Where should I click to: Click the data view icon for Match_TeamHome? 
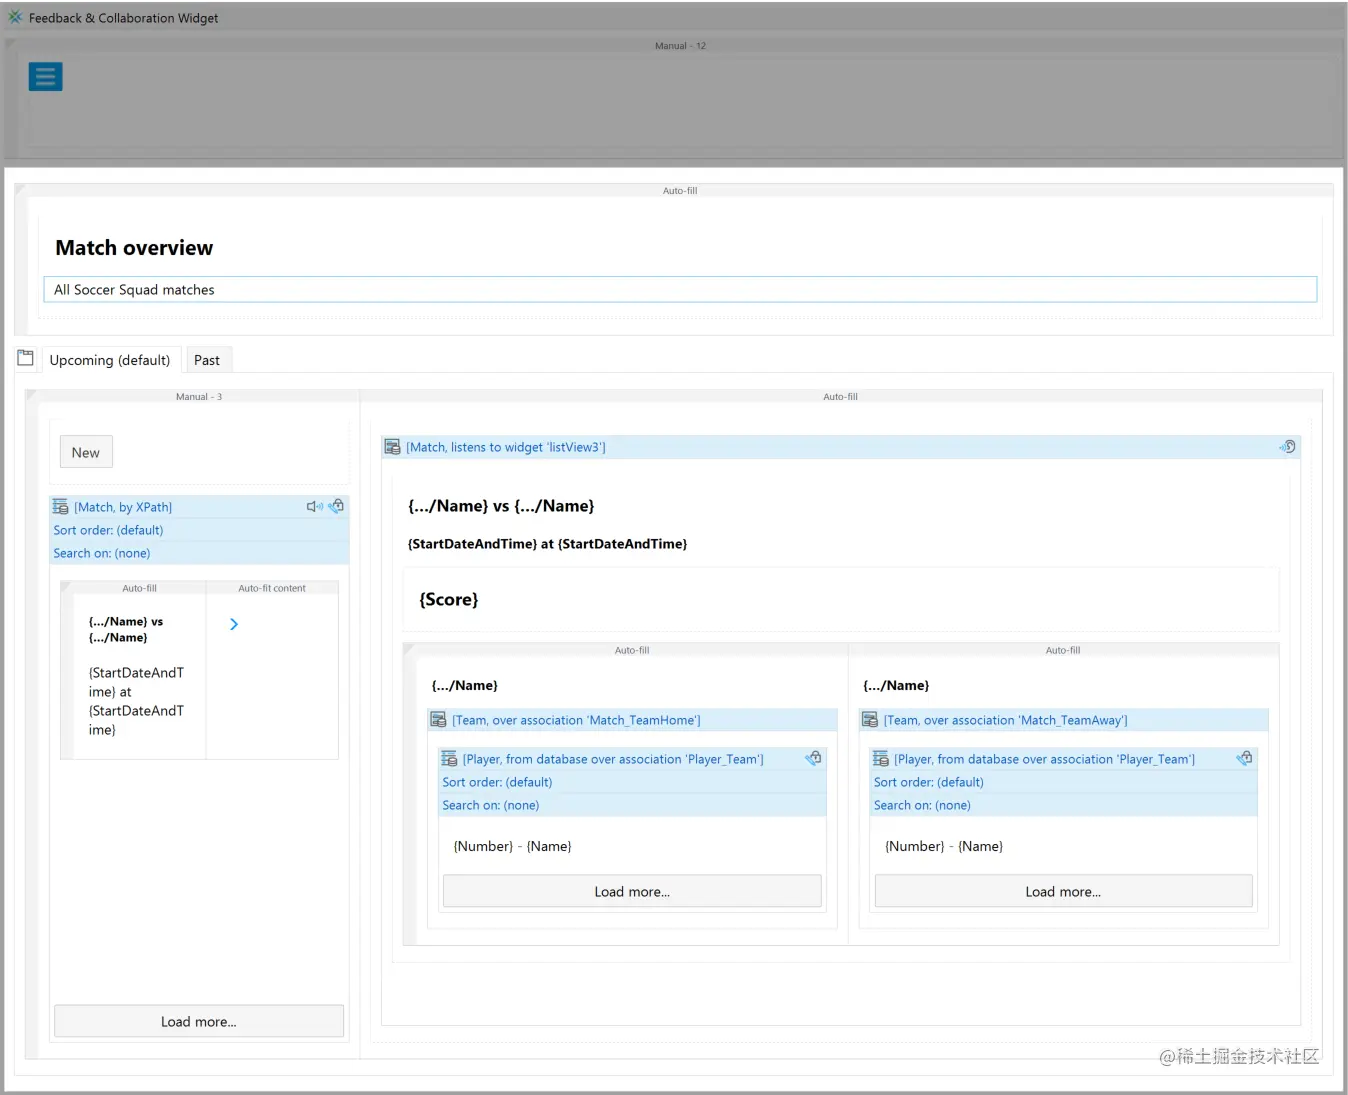(438, 720)
